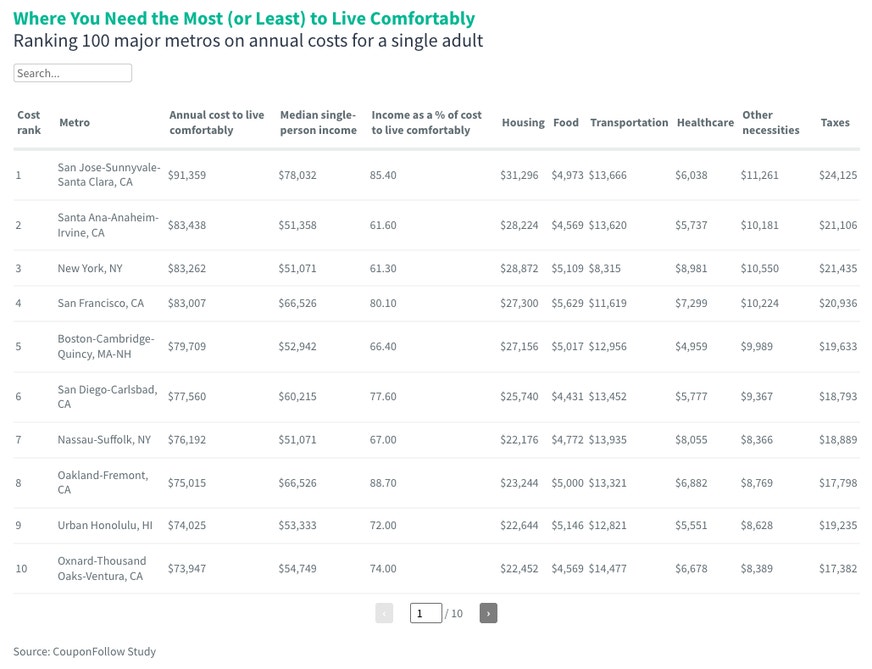Screen dimensions: 872x669
Task: Sort by Annual cost to live comfortably
Action: (216, 122)
